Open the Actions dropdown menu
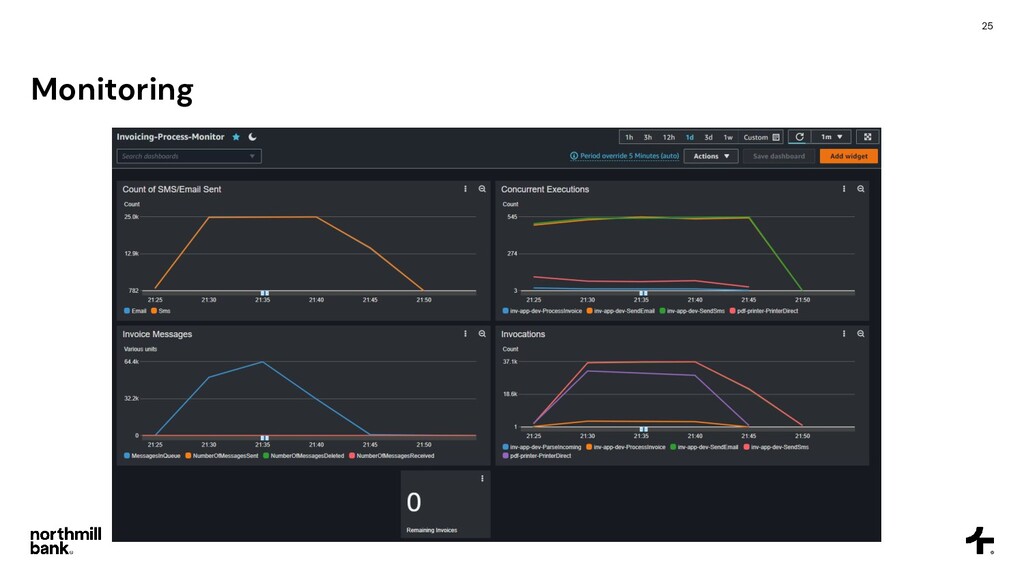 [711, 156]
